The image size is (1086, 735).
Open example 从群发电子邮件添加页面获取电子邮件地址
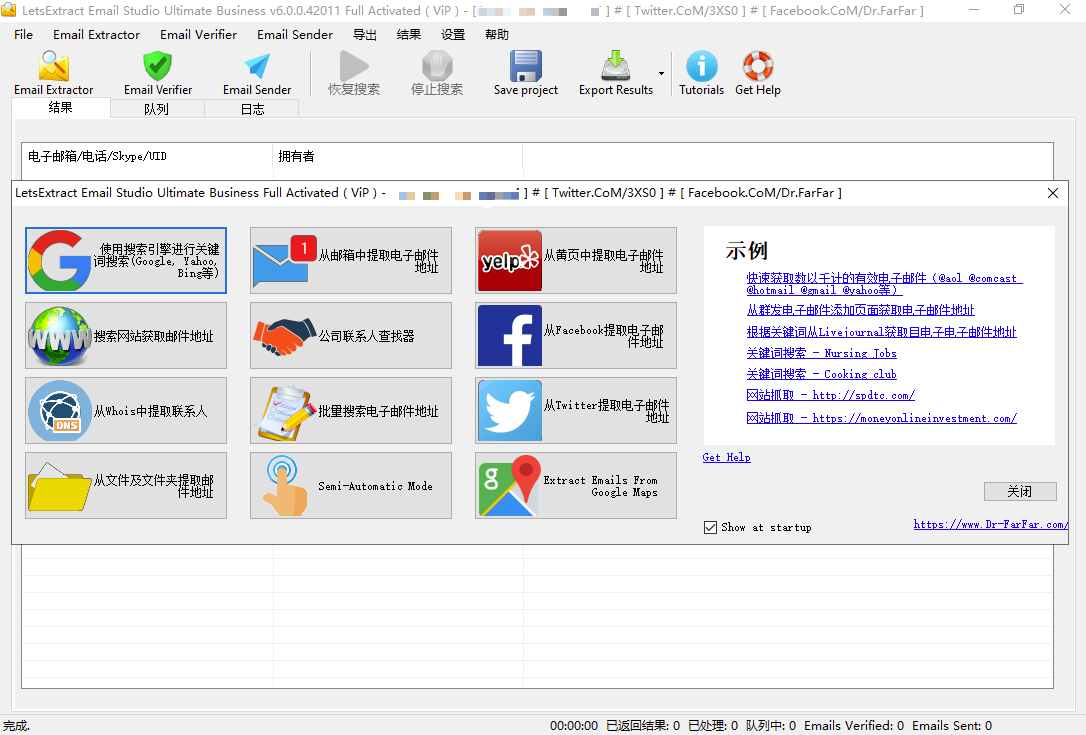(860, 310)
